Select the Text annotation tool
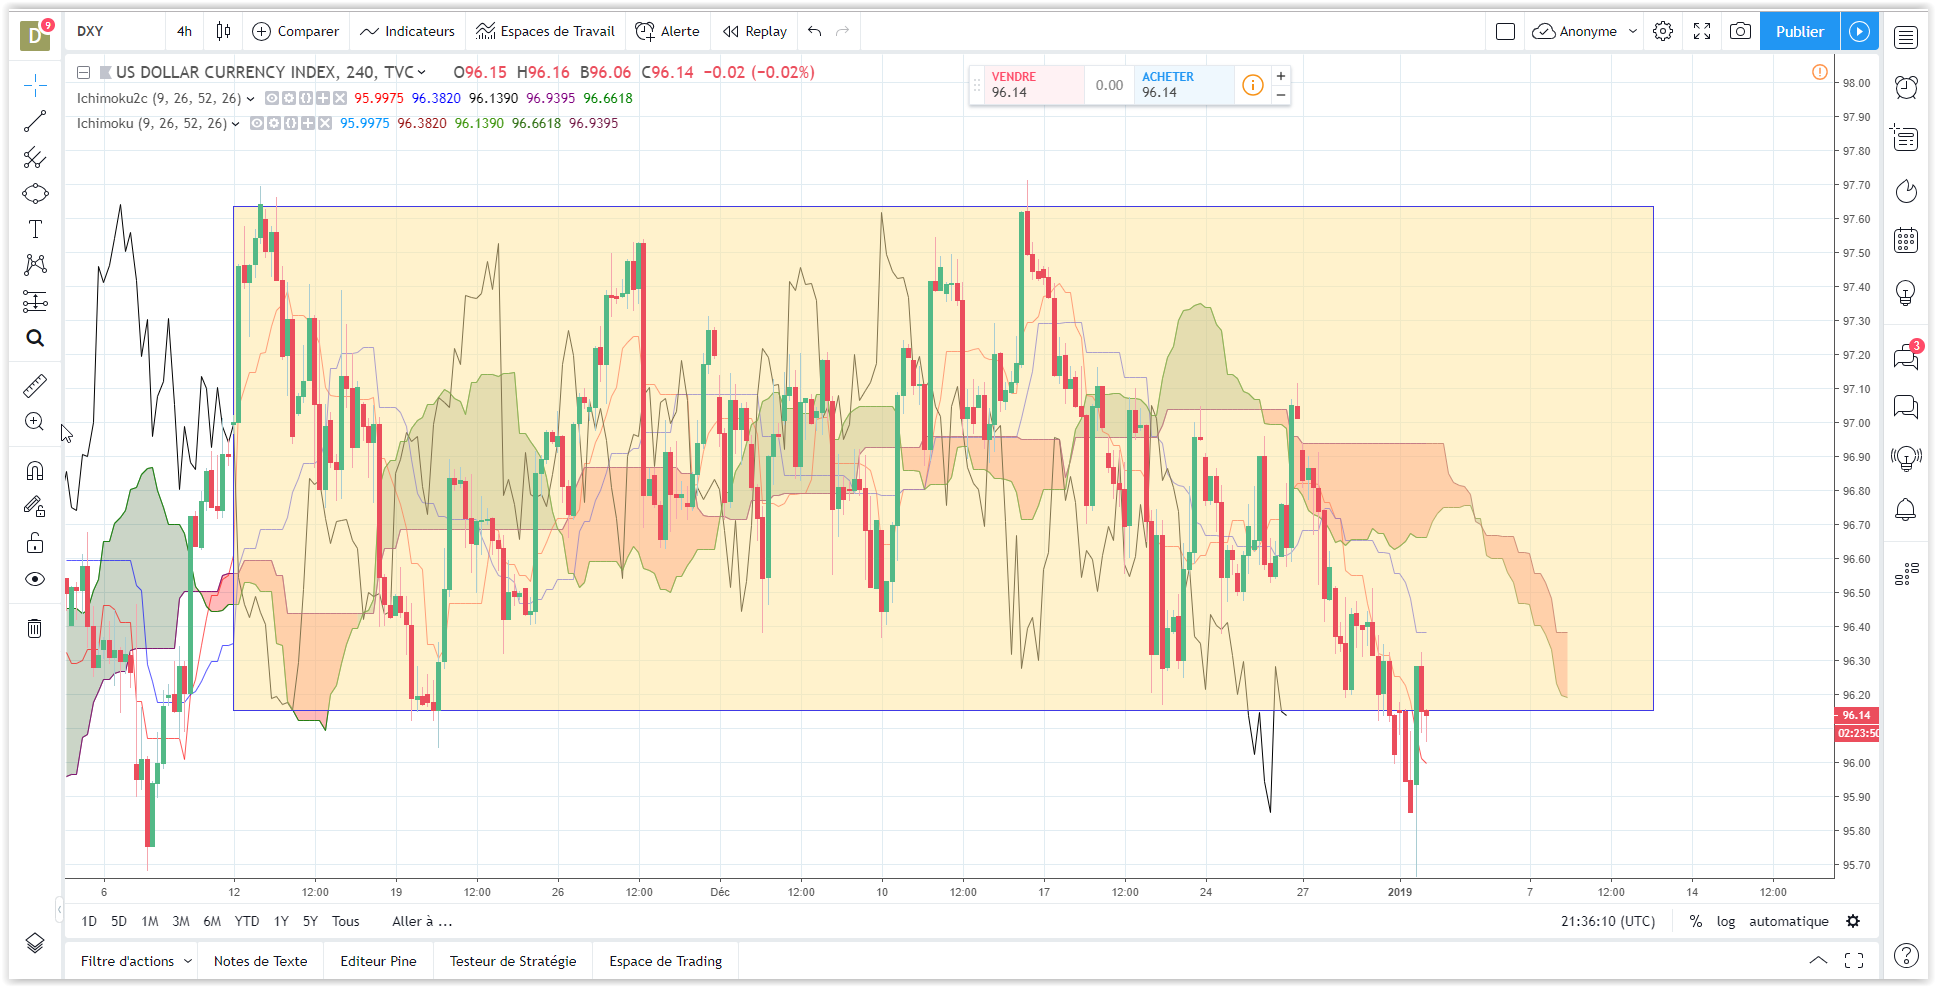The image size is (1936, 987). (x=35, y=229)
